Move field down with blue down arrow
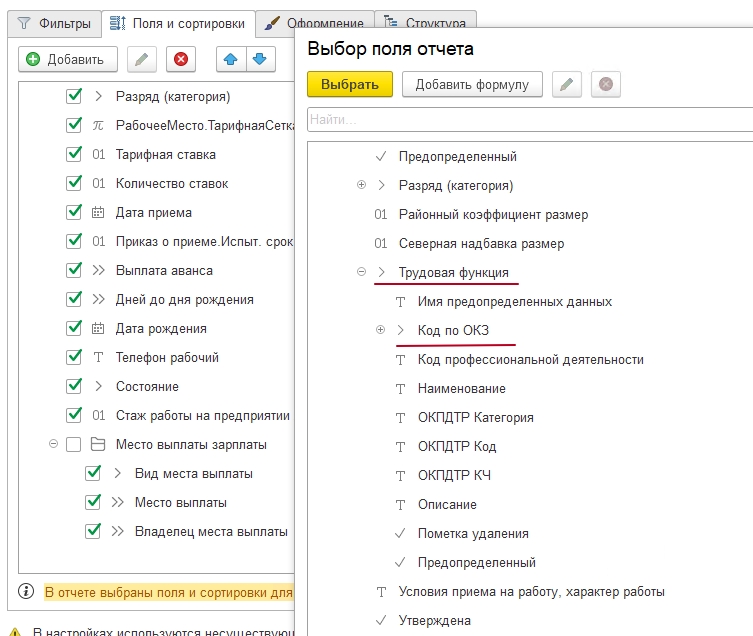The image size is (753, 636). 260,59
